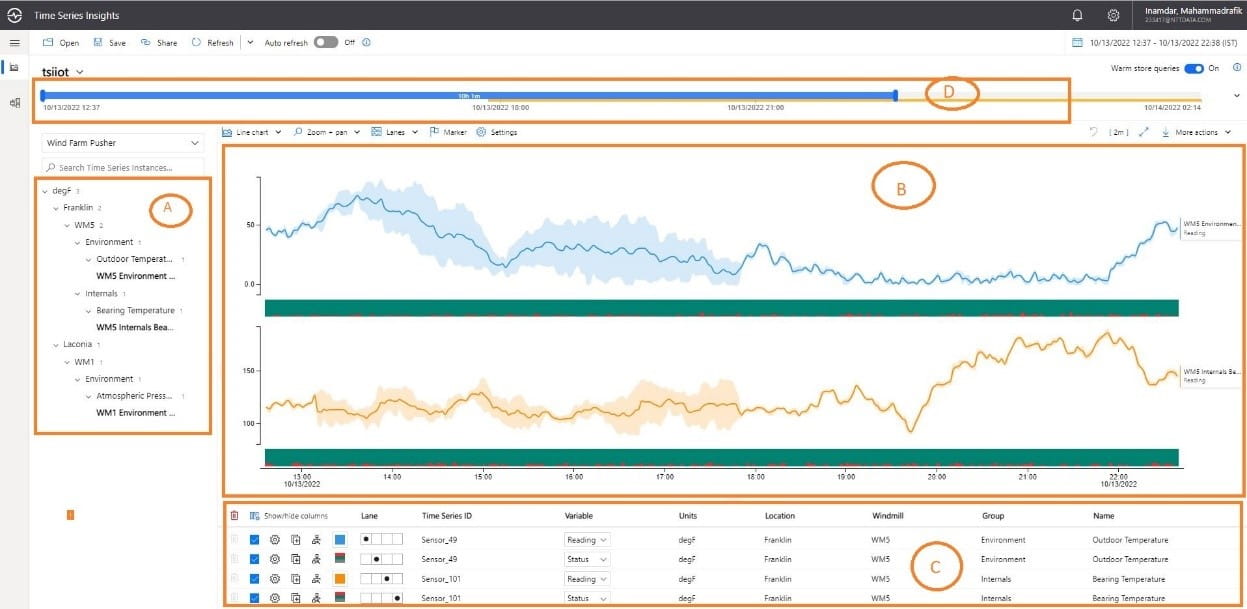Image resolution: width=1247 pixels, height=609 pixels.
Task: Click the red-green swatch for Sensor_49 Status
Action: (x=340, y=558)
